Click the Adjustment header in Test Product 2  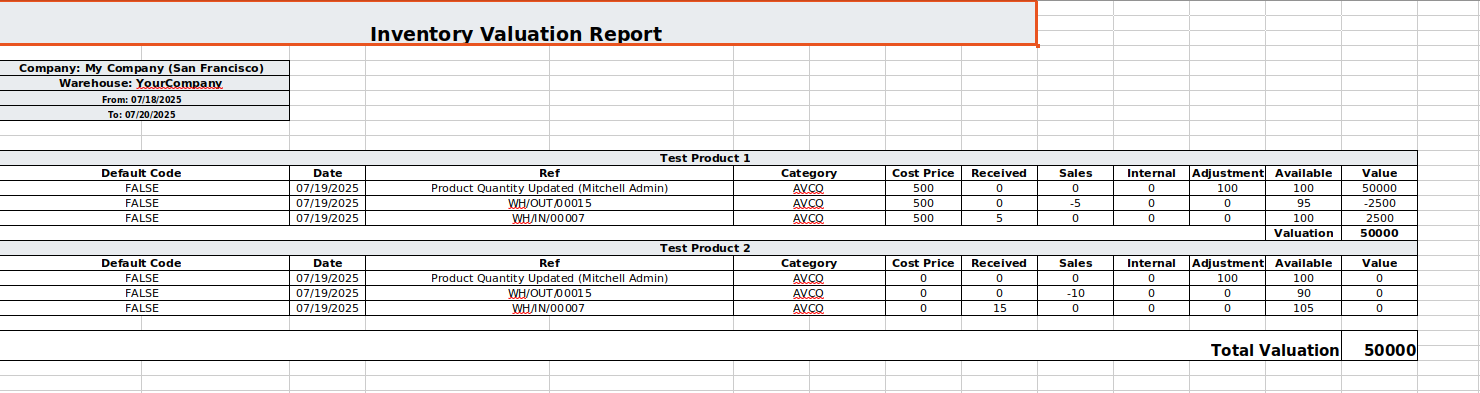point(1228,263)
